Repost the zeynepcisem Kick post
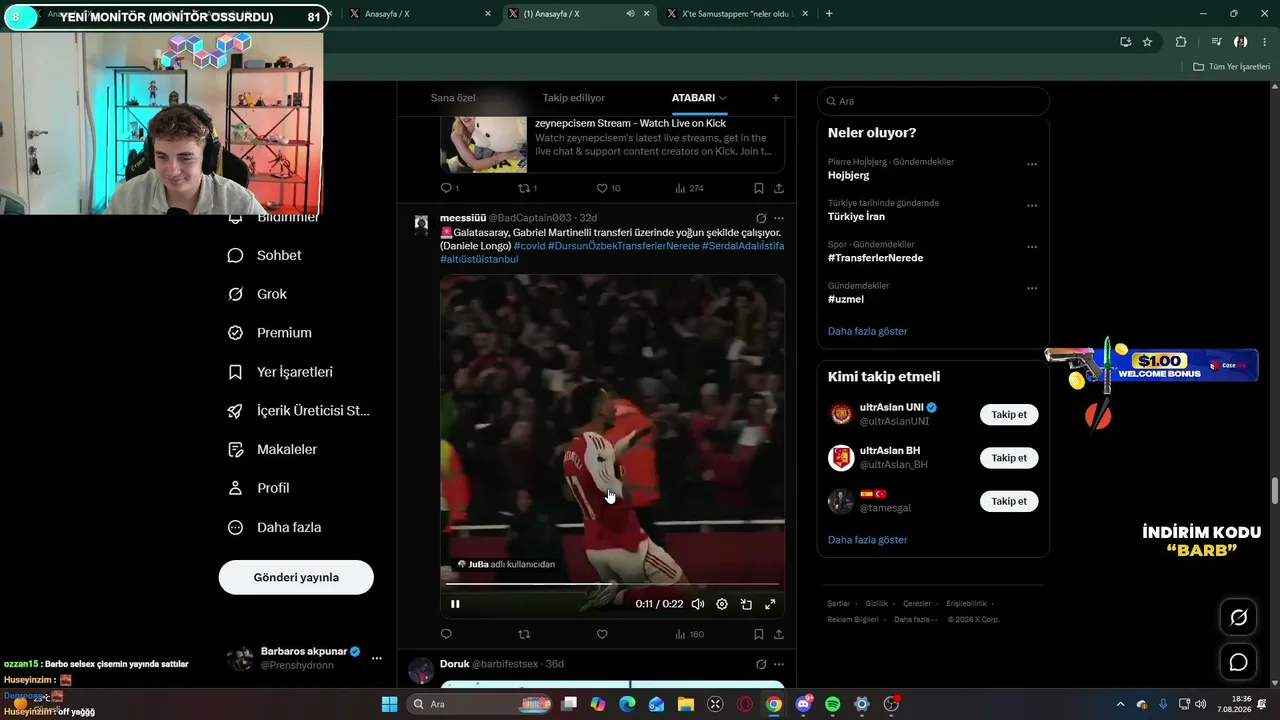 point(527,188)
